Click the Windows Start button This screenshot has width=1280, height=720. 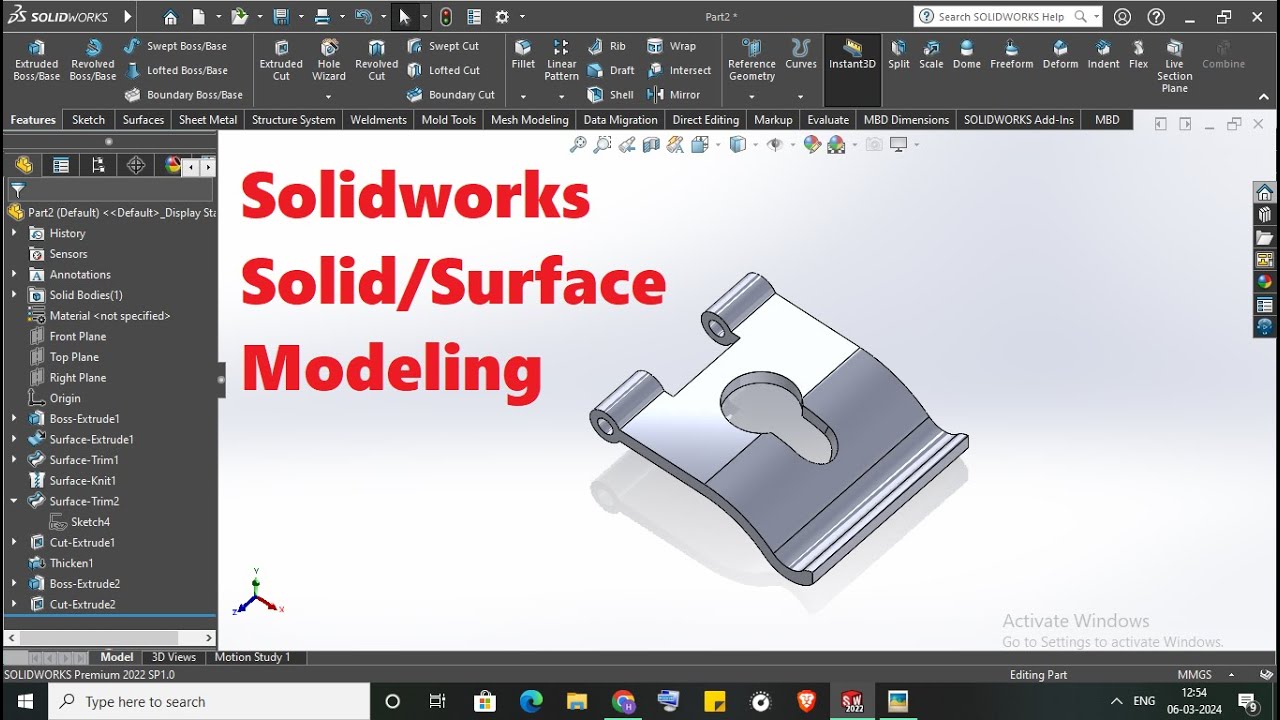coord(24,702)
